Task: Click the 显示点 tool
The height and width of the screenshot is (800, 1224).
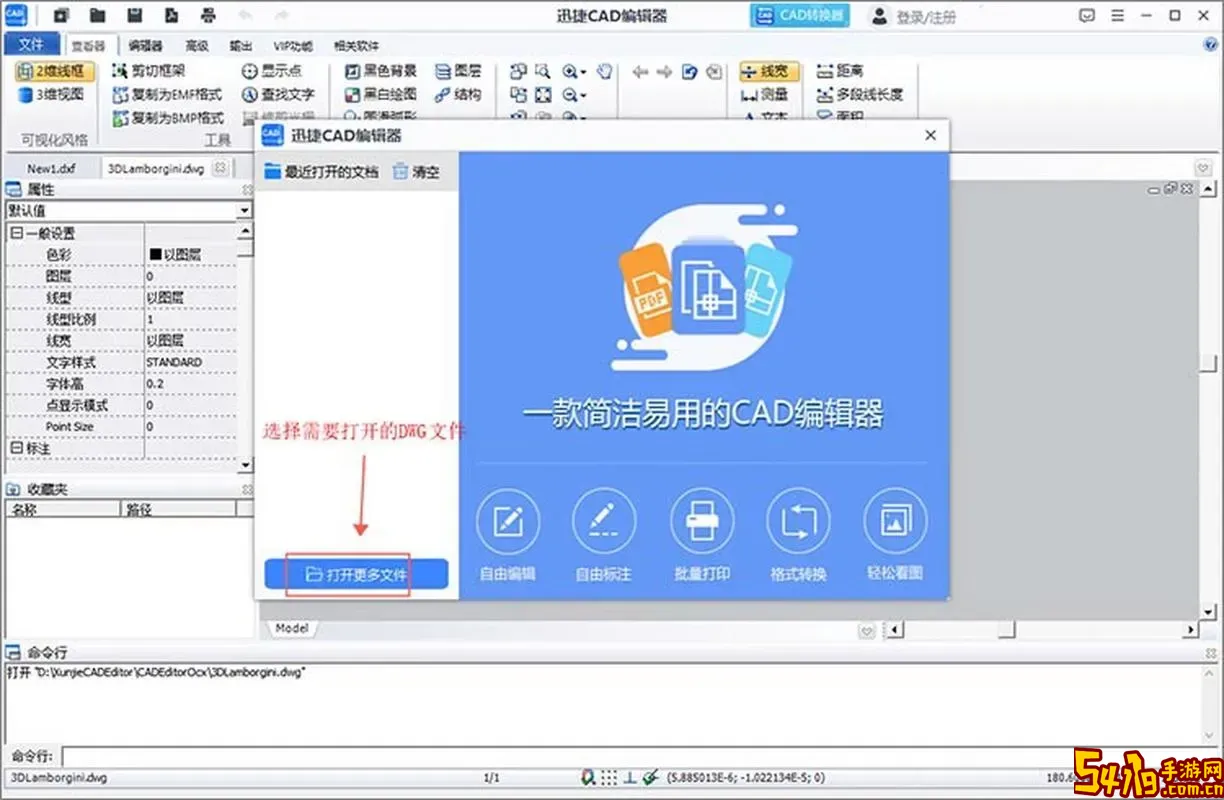Action: click(x=272, y=71)
